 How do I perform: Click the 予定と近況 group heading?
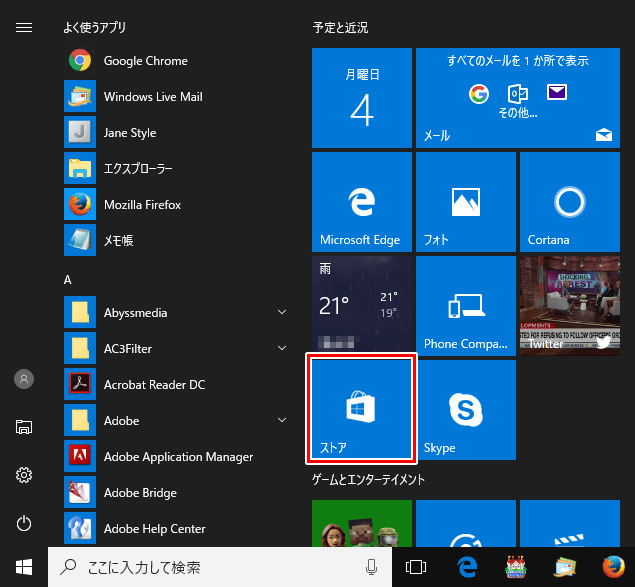point(340,28)
